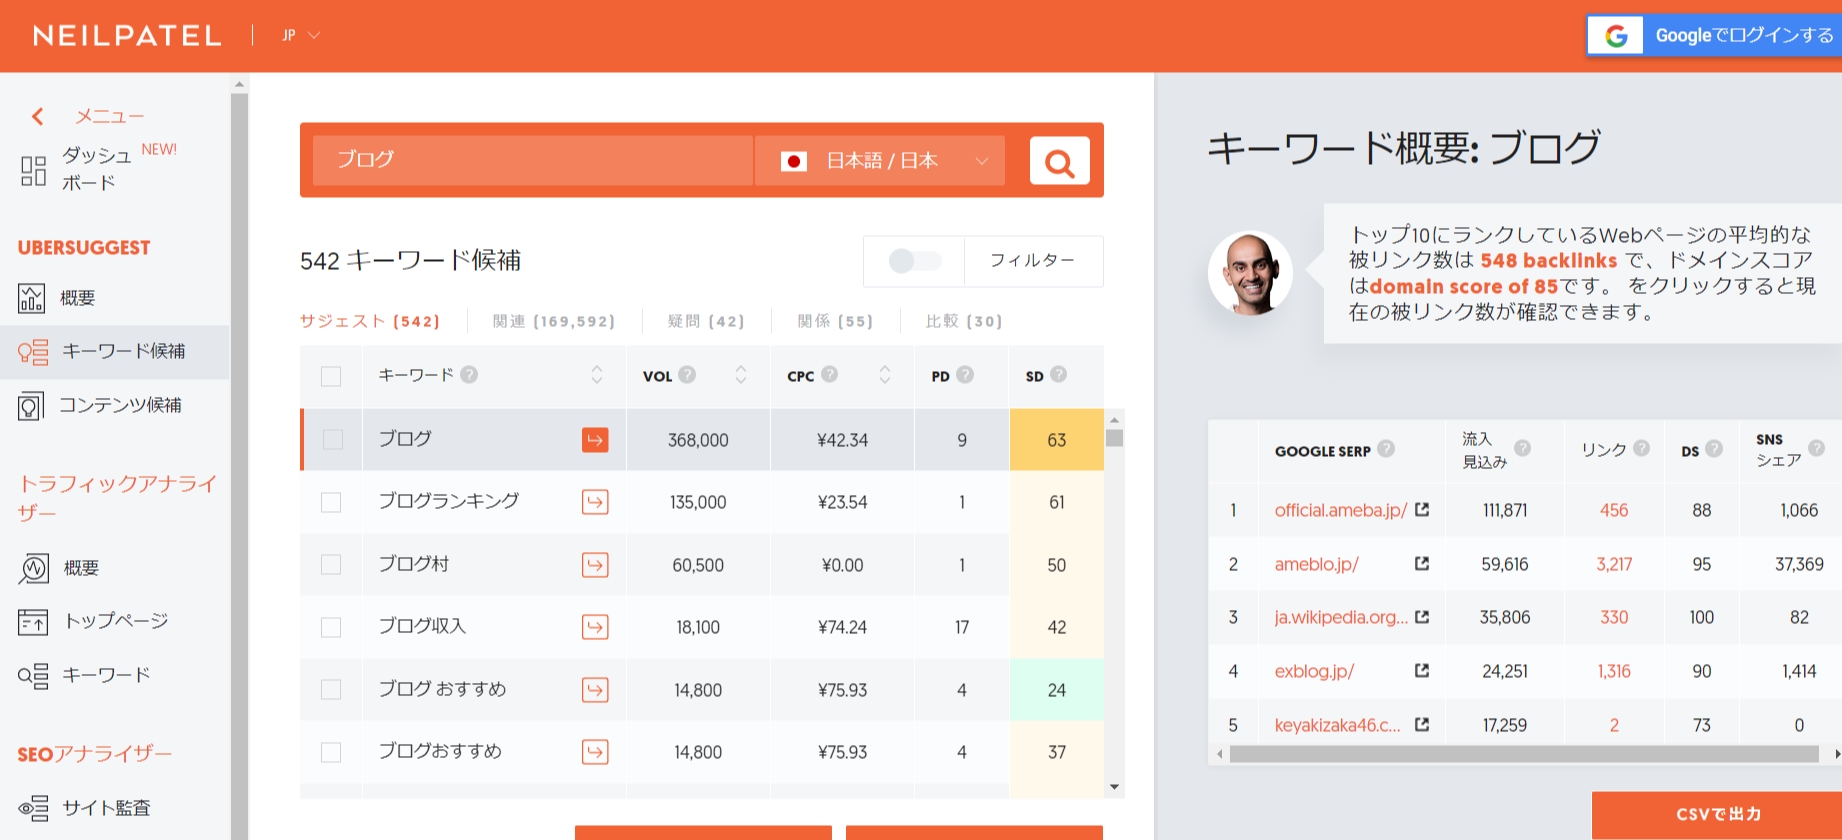Open the dashboard grid icon
This screenshot has height=840, width=1842.
coord(33,170)
